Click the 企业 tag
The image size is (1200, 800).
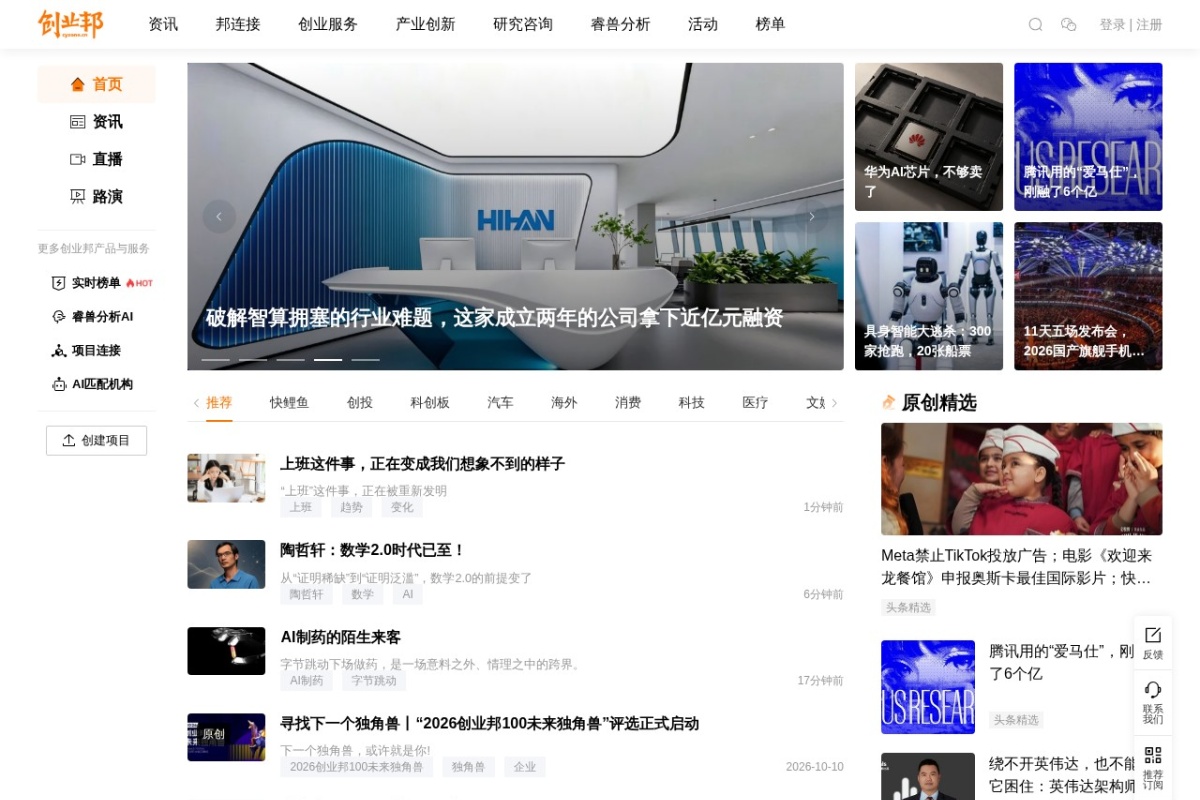(525, 767)
